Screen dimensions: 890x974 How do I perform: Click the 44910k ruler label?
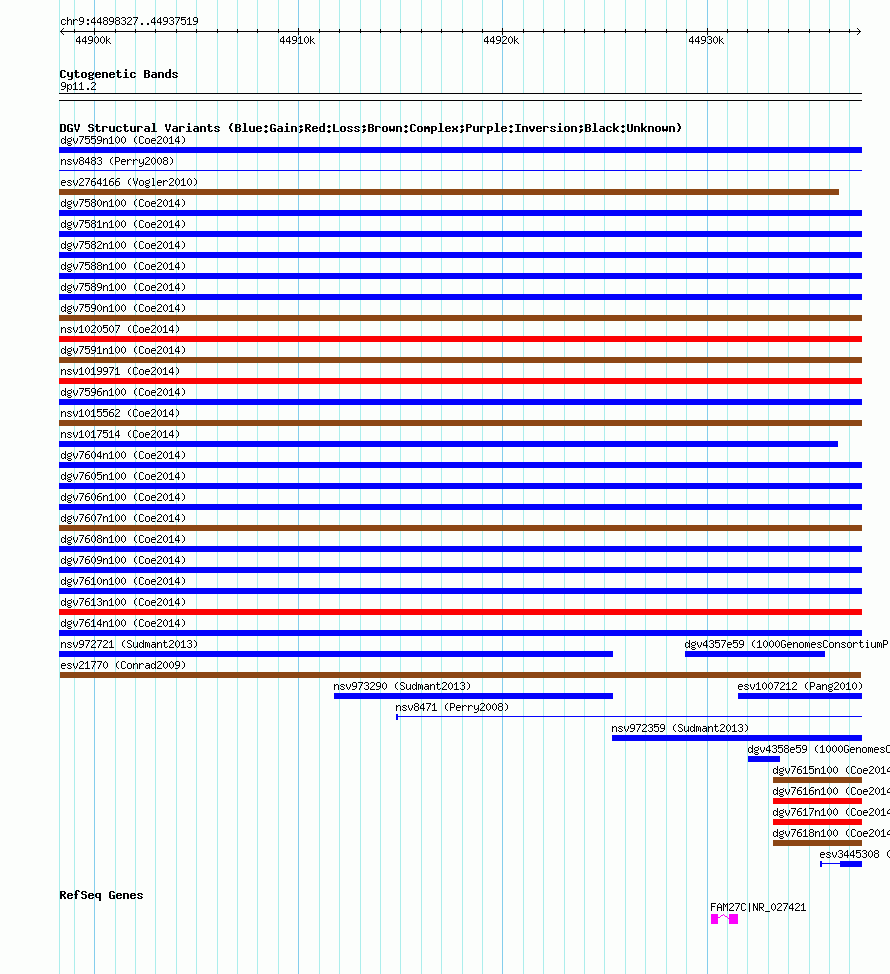pos(297,40)
